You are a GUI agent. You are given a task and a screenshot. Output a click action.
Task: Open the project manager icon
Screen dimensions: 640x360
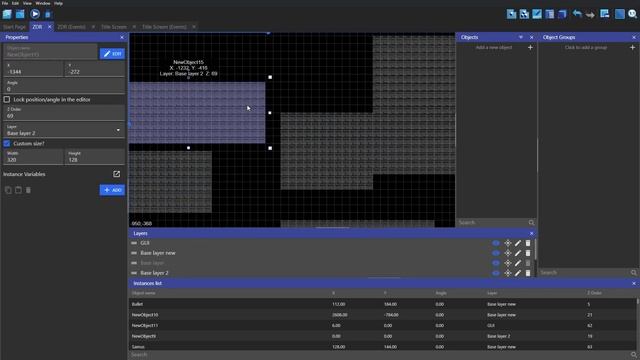pos(7,14)
